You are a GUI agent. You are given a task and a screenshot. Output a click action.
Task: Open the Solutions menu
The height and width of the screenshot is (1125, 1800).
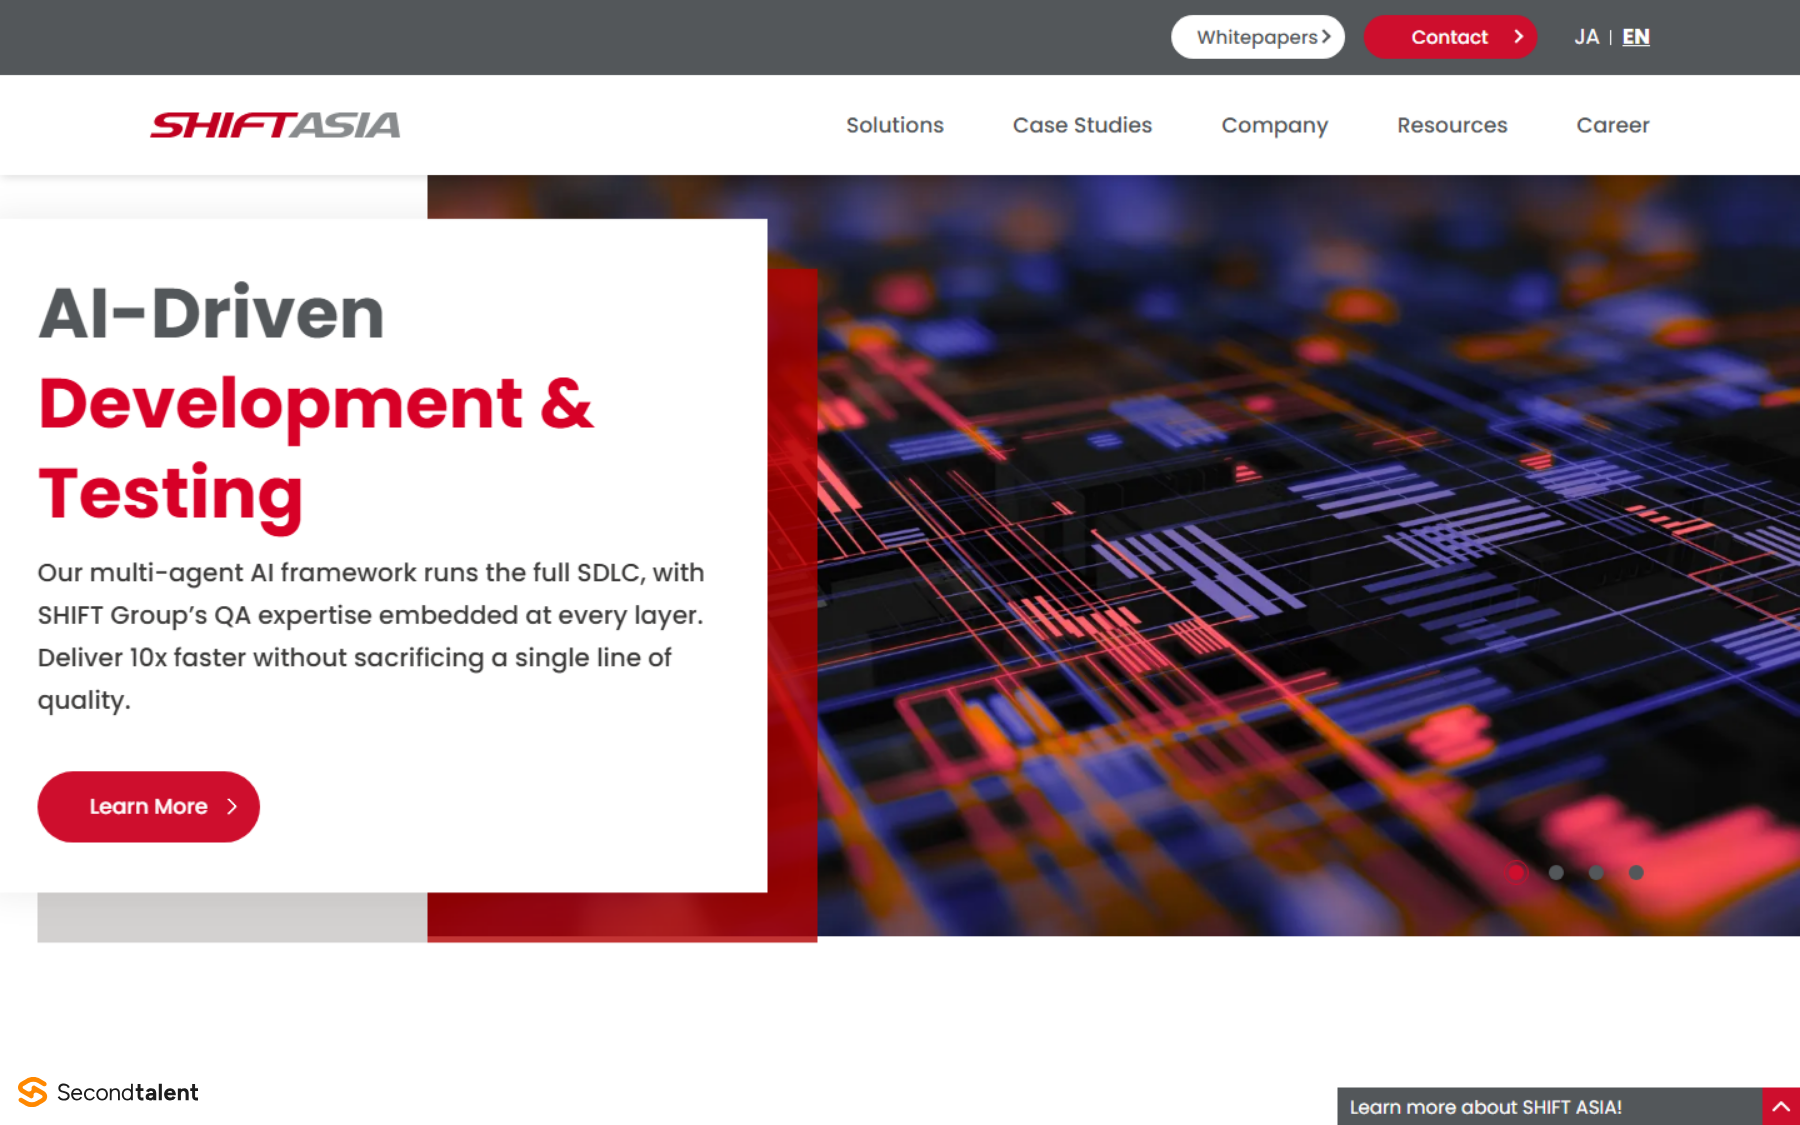point(895,125)
